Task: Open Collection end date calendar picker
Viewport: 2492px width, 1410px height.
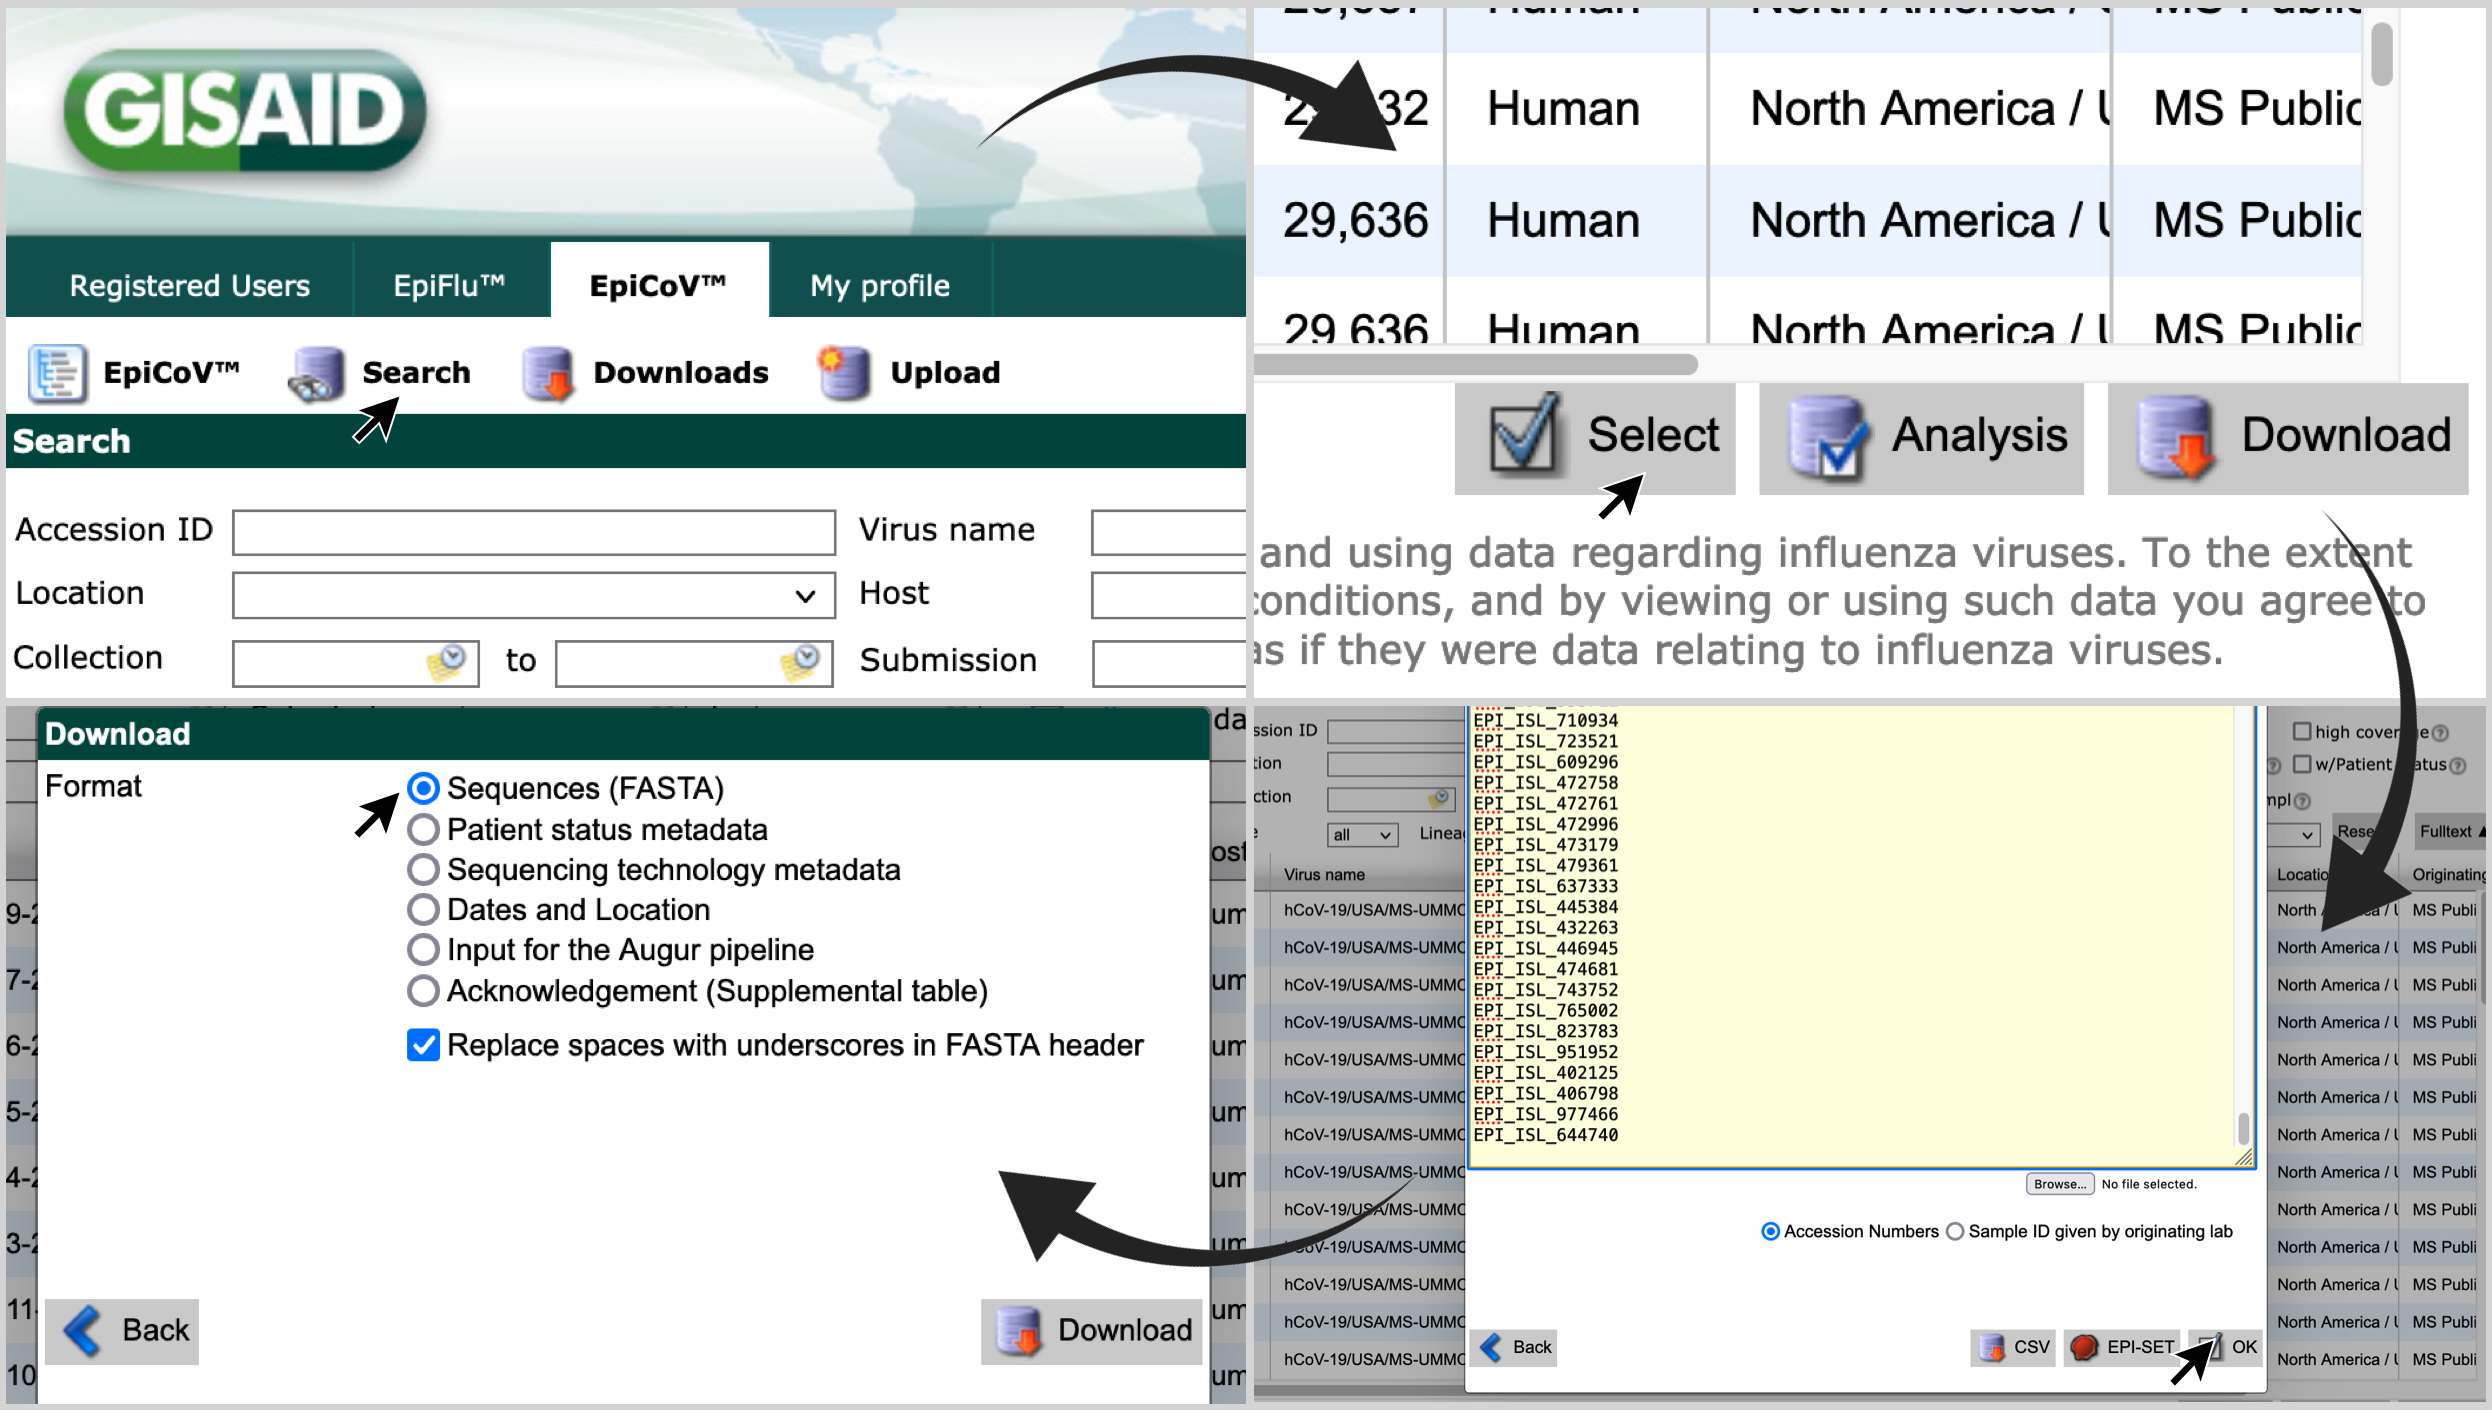Action: pos(801,661)
